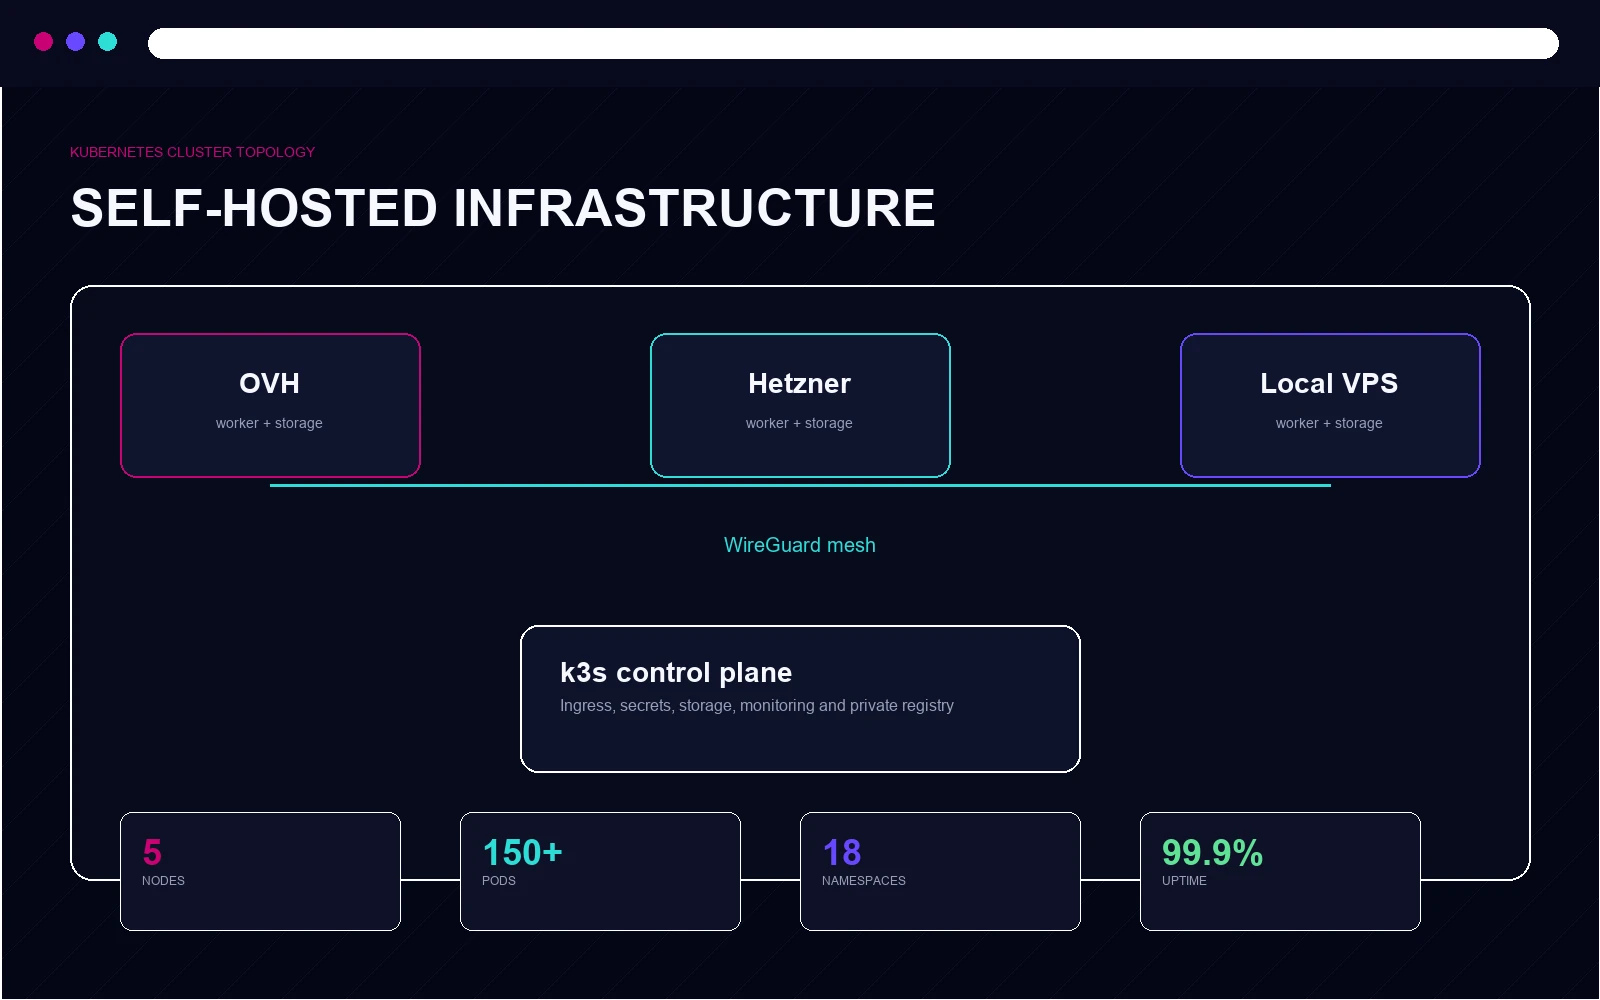Click the Kubernetes Cluster Topology subtitle
Screen dimensions: 1600x1000
[192, 152]
